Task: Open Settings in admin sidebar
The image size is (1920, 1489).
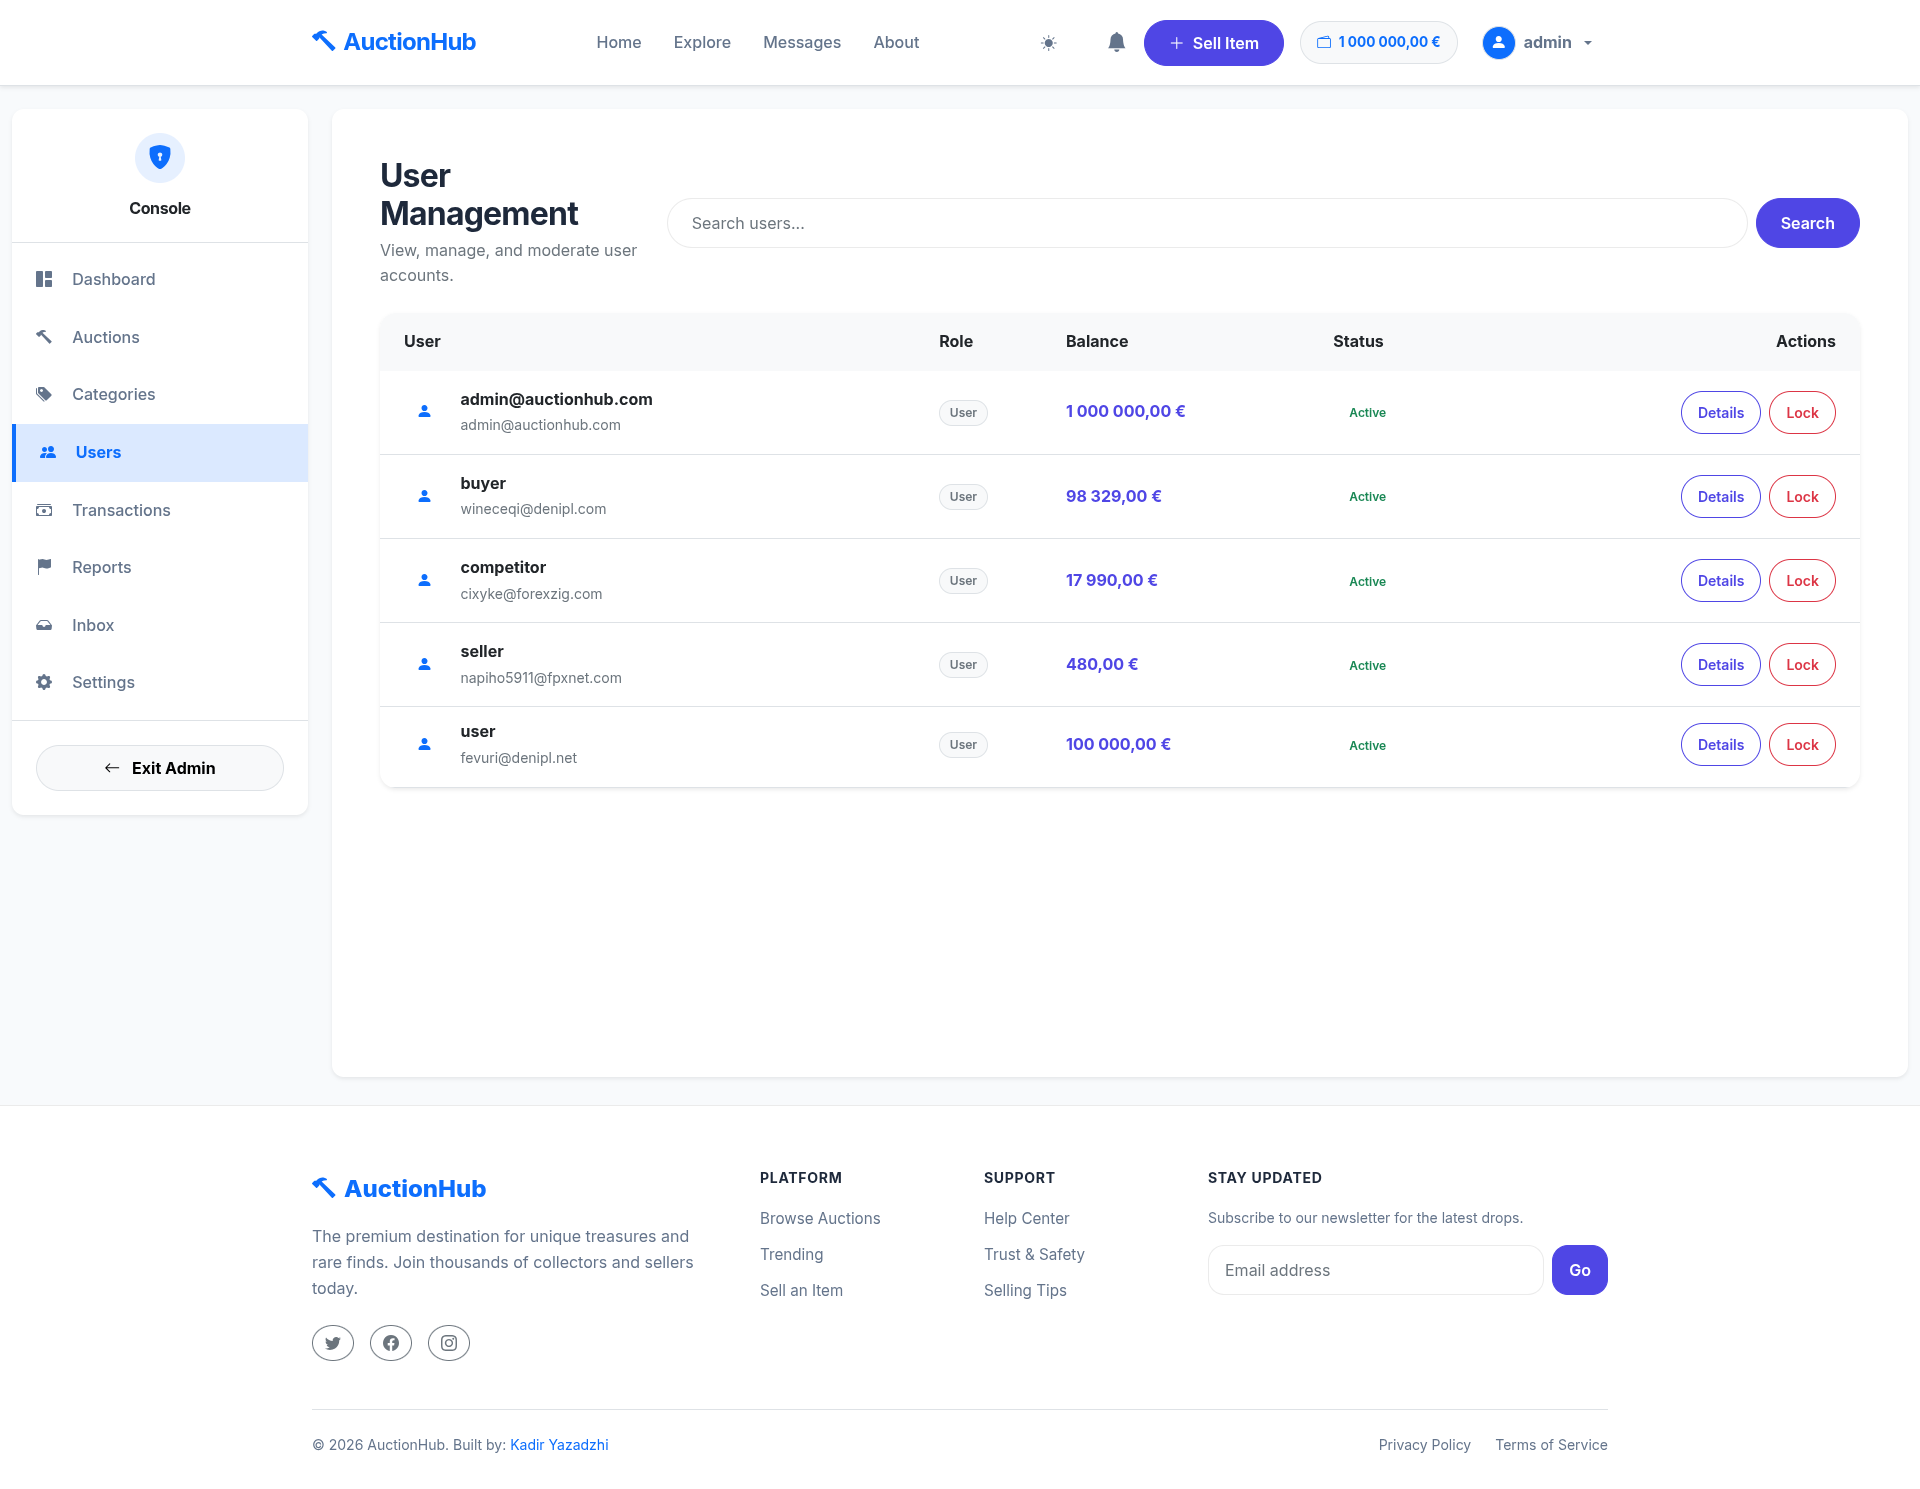Action: pos(160,682)
